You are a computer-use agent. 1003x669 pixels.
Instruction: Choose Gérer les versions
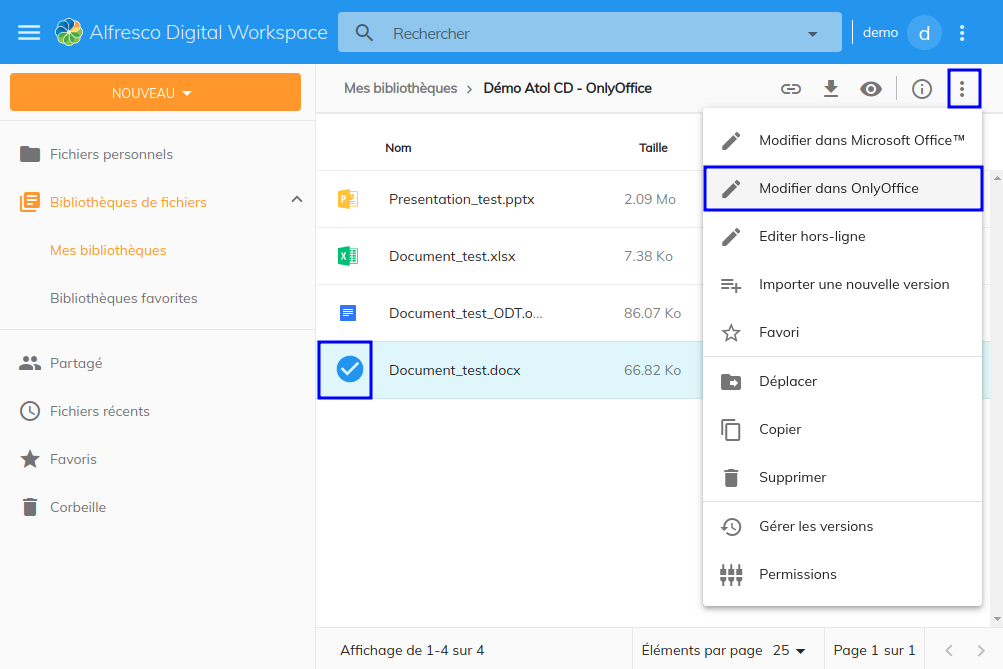tap(842, 526)
